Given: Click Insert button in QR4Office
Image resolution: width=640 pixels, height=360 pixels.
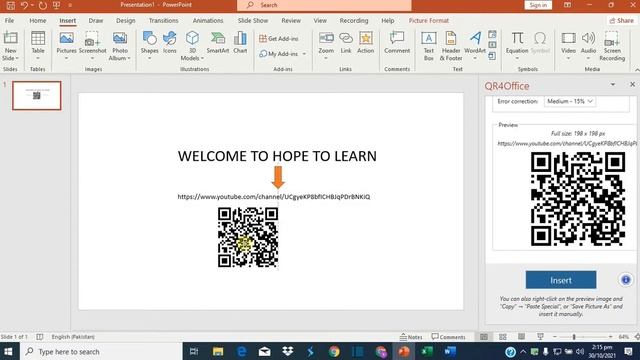Looking at the screenshot, I should (x=561, y=280).
